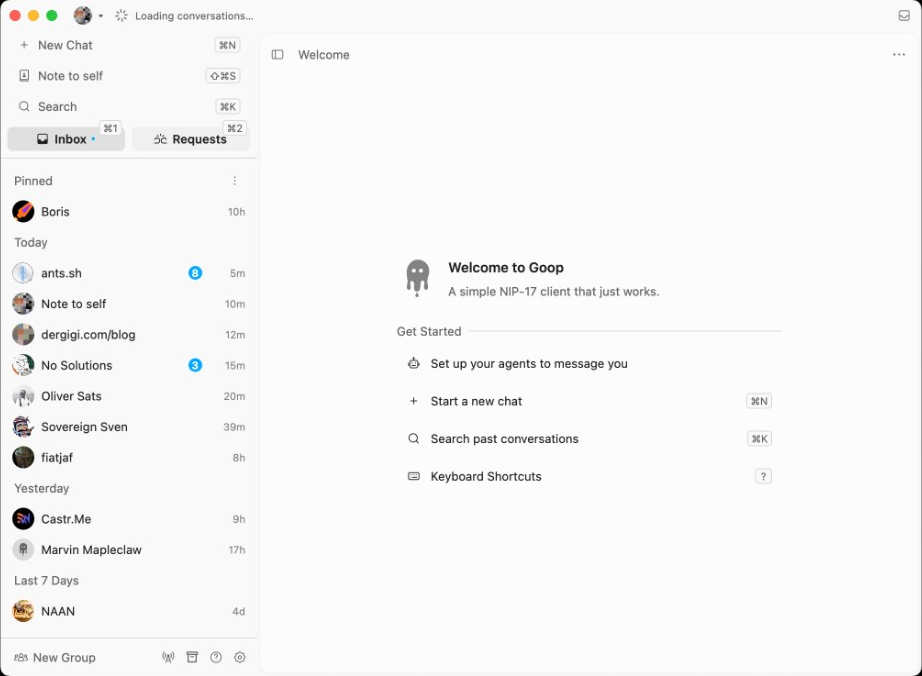This screenshot has height=676, width=922.
Task: Open the three-dot more options menu
Action: pos(898,55)
